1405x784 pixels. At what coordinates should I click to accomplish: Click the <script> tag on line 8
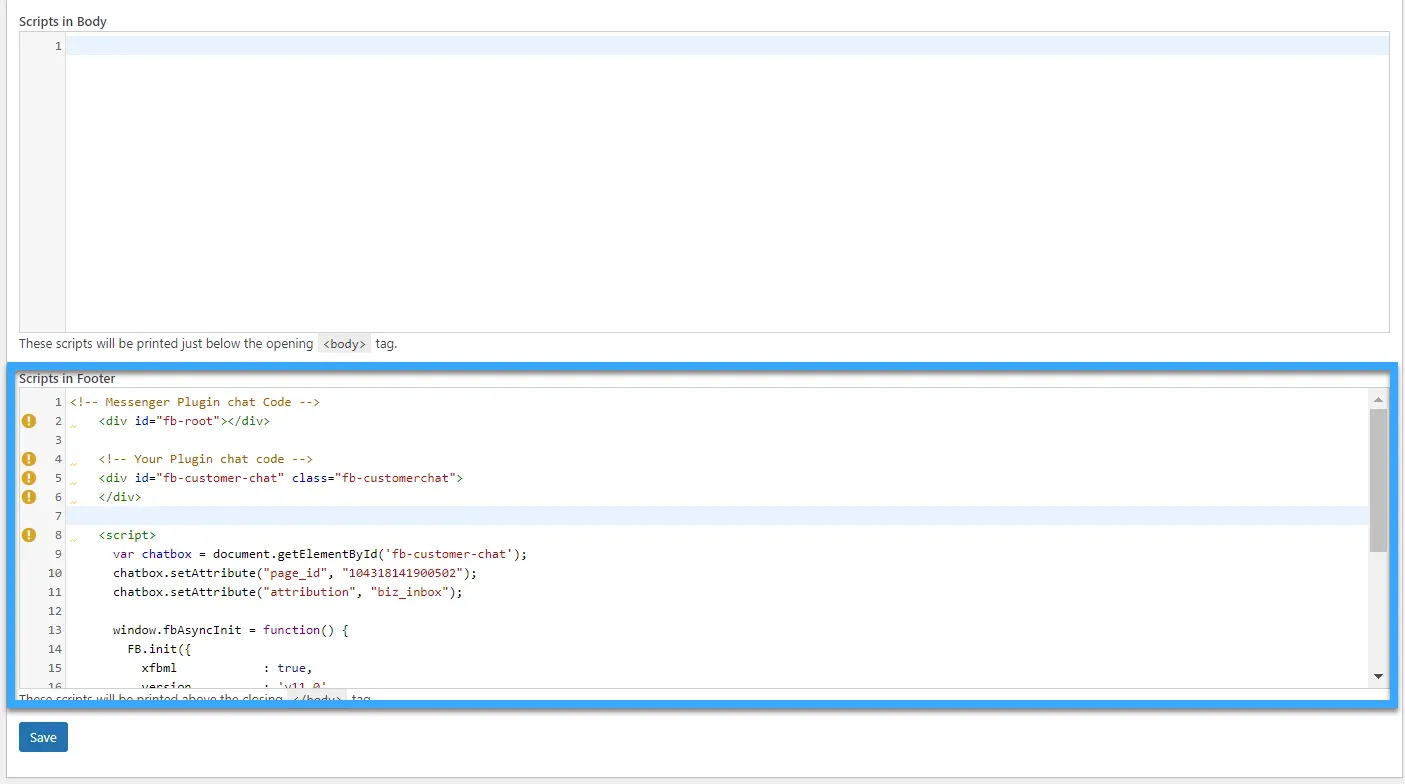coord(127,535)
